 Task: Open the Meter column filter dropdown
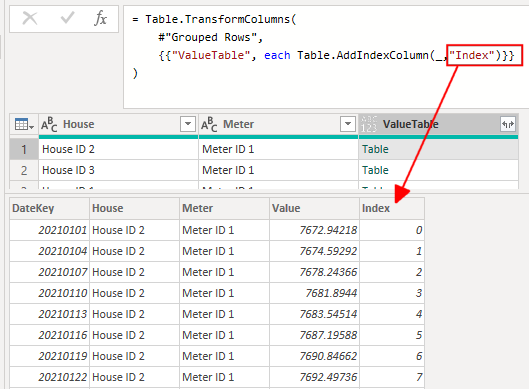click(x=348, y=124)
